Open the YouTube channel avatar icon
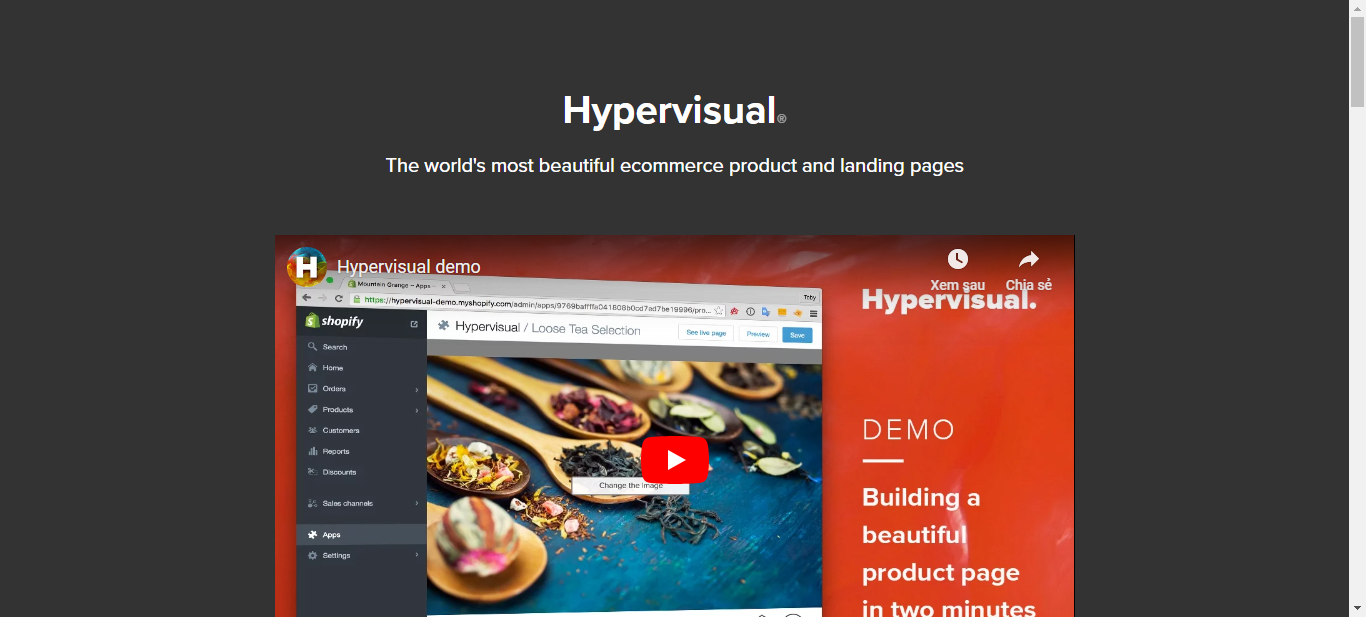Viewport: 1366px width, 617px height. (307, 267)
